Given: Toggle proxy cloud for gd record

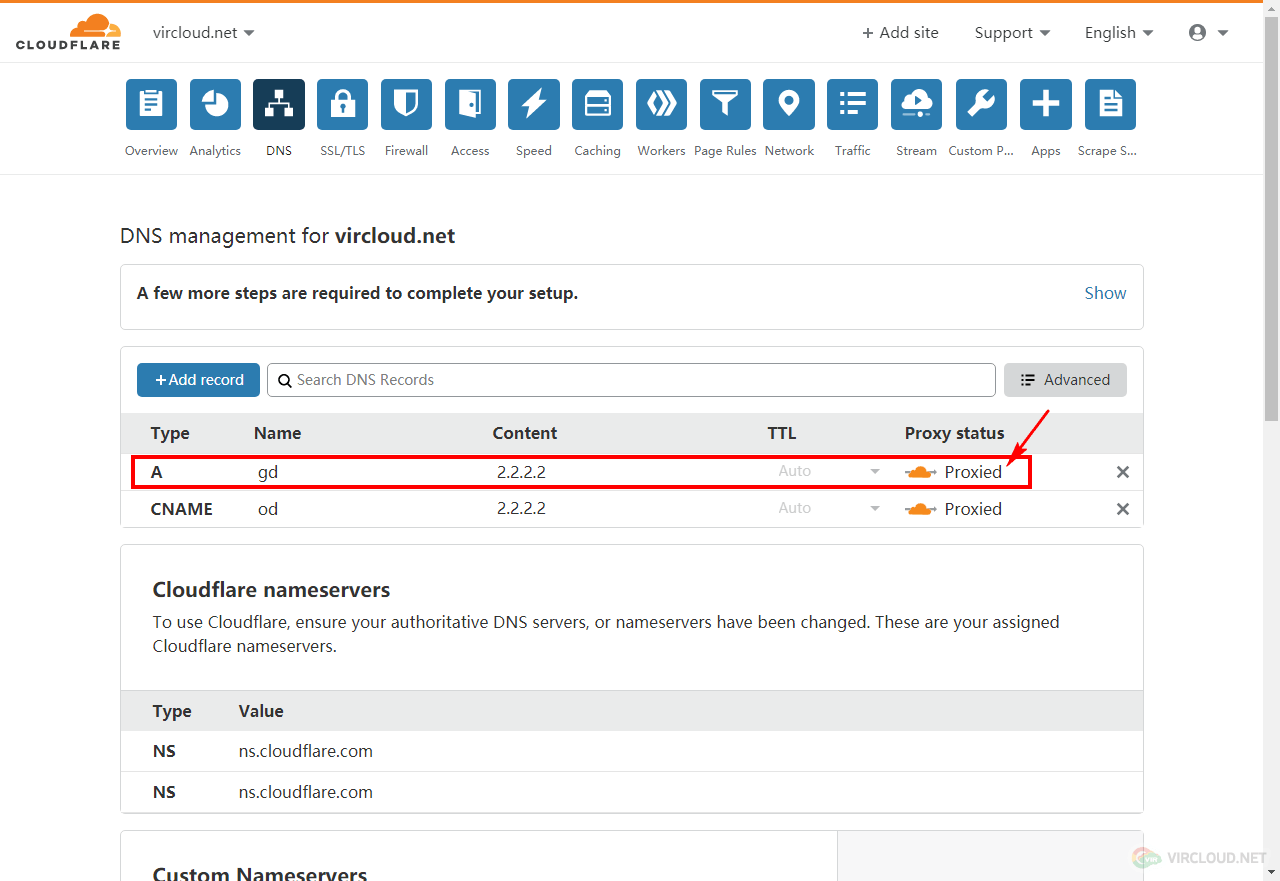Looking at the screenshot, I should pyautogui.click(x=921, y=472).
